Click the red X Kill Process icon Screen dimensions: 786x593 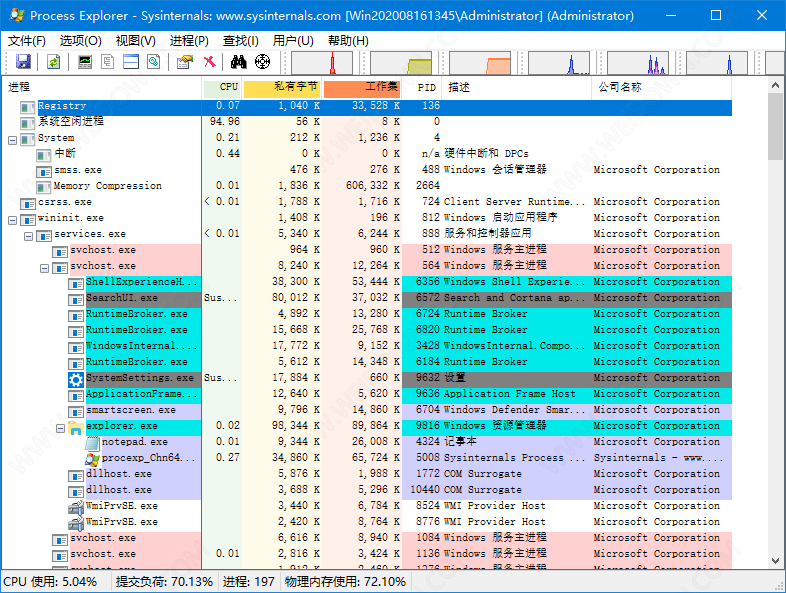coord(209,62)
